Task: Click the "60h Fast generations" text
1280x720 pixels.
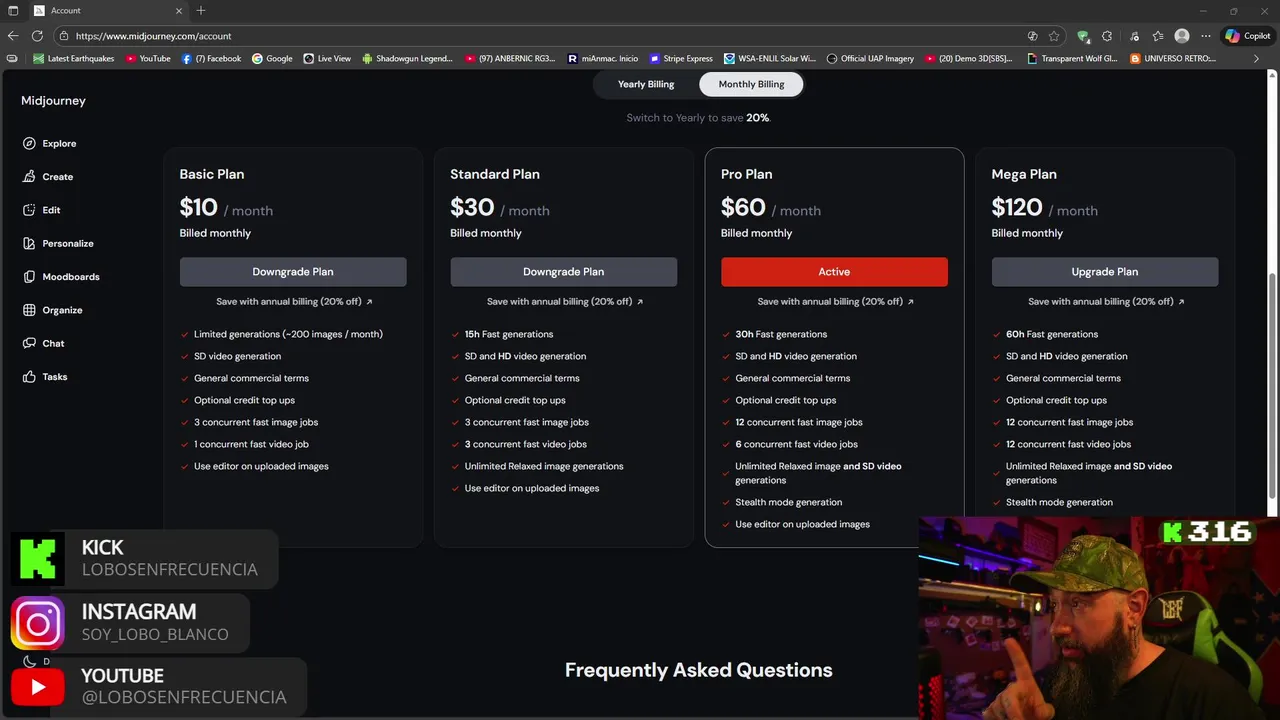Action: click(x=1051, y=334)
